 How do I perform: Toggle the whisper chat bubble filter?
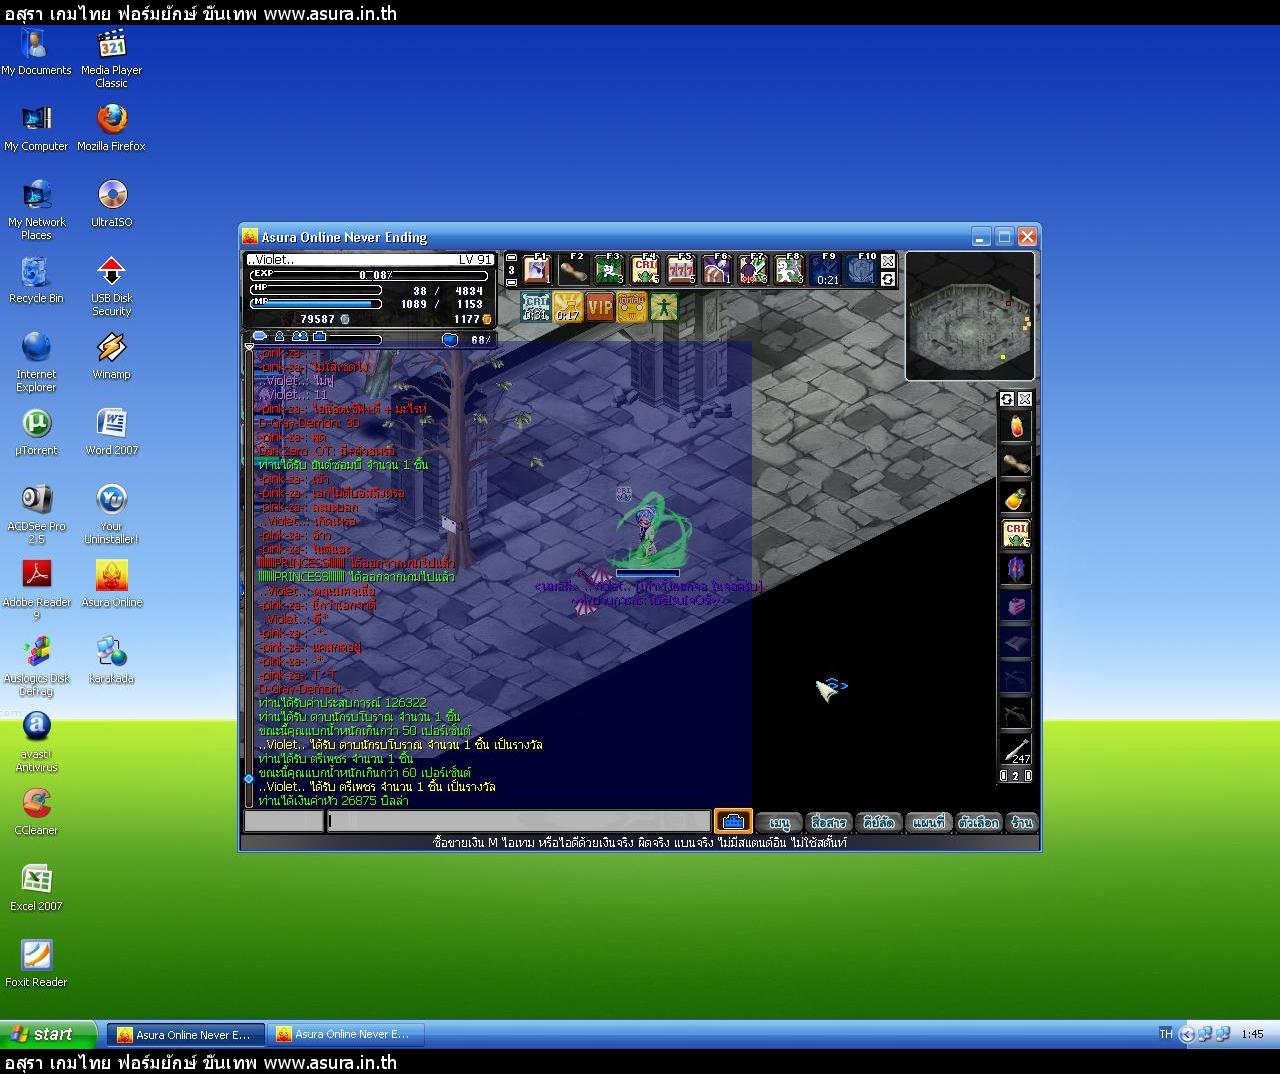(x=260, y=338)
